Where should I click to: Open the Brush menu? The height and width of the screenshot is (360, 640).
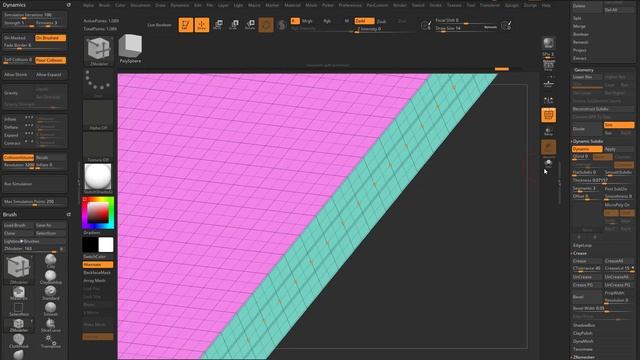[104, 5]
